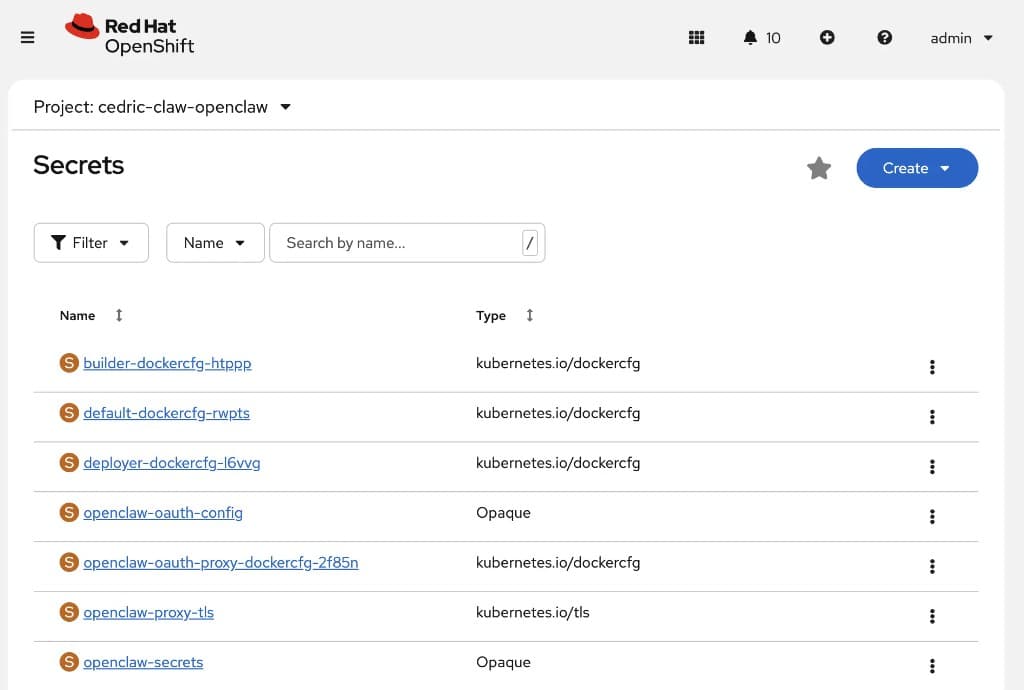Open the notifications bell showing 10 alerts

[x=761, y=37]
